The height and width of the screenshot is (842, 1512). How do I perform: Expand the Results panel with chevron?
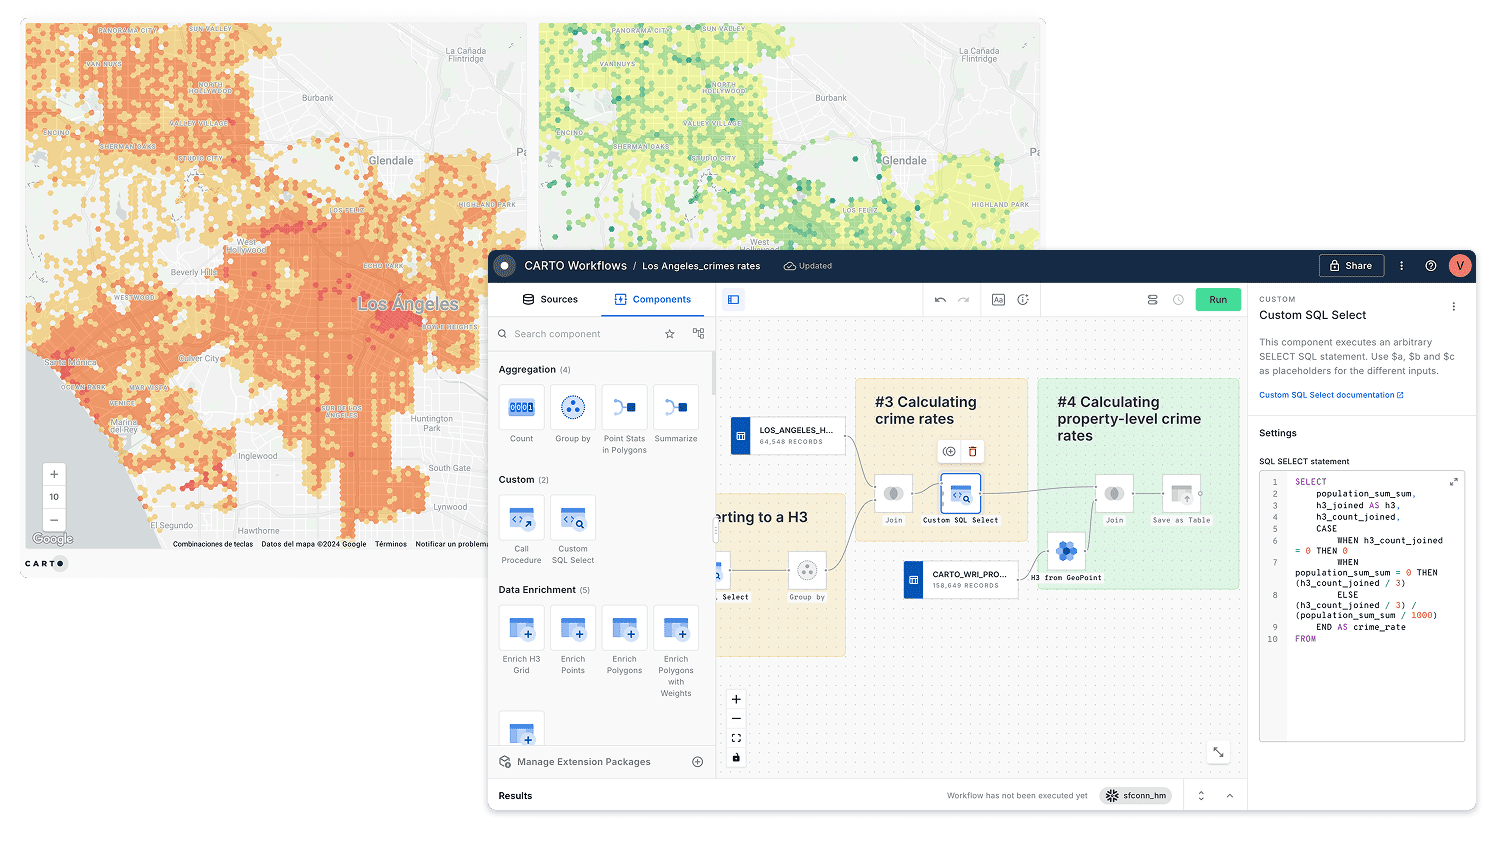[1229, 796]
